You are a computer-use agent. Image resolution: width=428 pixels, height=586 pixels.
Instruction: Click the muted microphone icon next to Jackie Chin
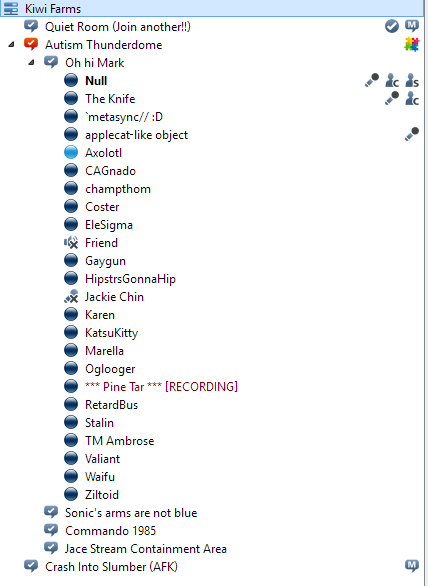pos(71,296)
